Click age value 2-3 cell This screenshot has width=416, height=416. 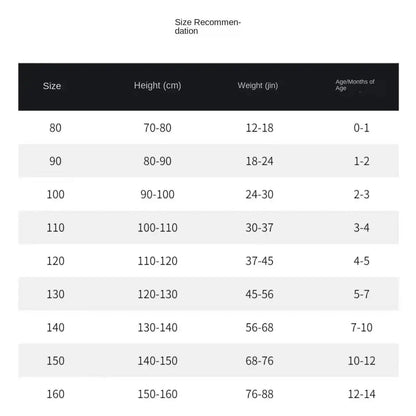(361, 194)
